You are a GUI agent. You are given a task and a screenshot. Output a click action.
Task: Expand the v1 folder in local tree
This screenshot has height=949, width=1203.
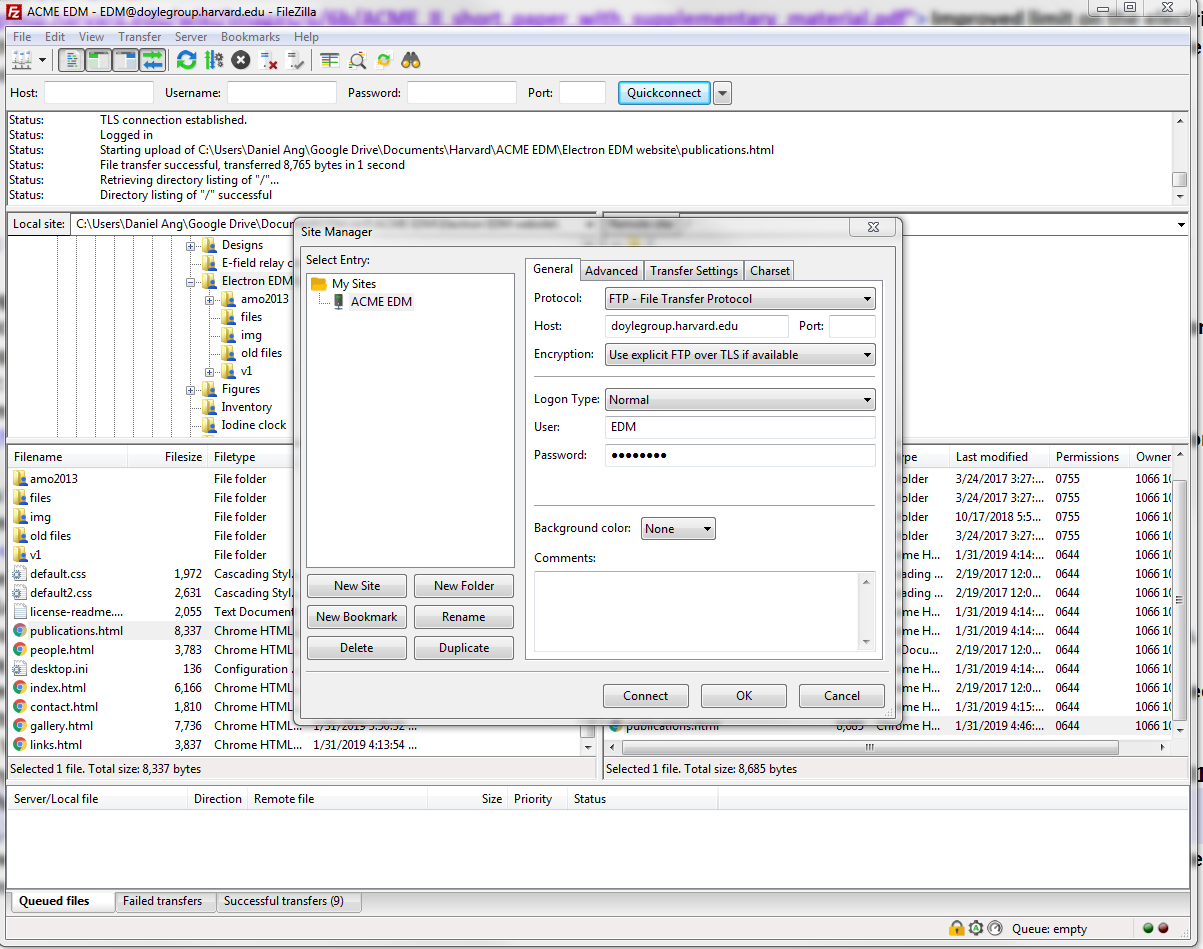click(210, 371)
